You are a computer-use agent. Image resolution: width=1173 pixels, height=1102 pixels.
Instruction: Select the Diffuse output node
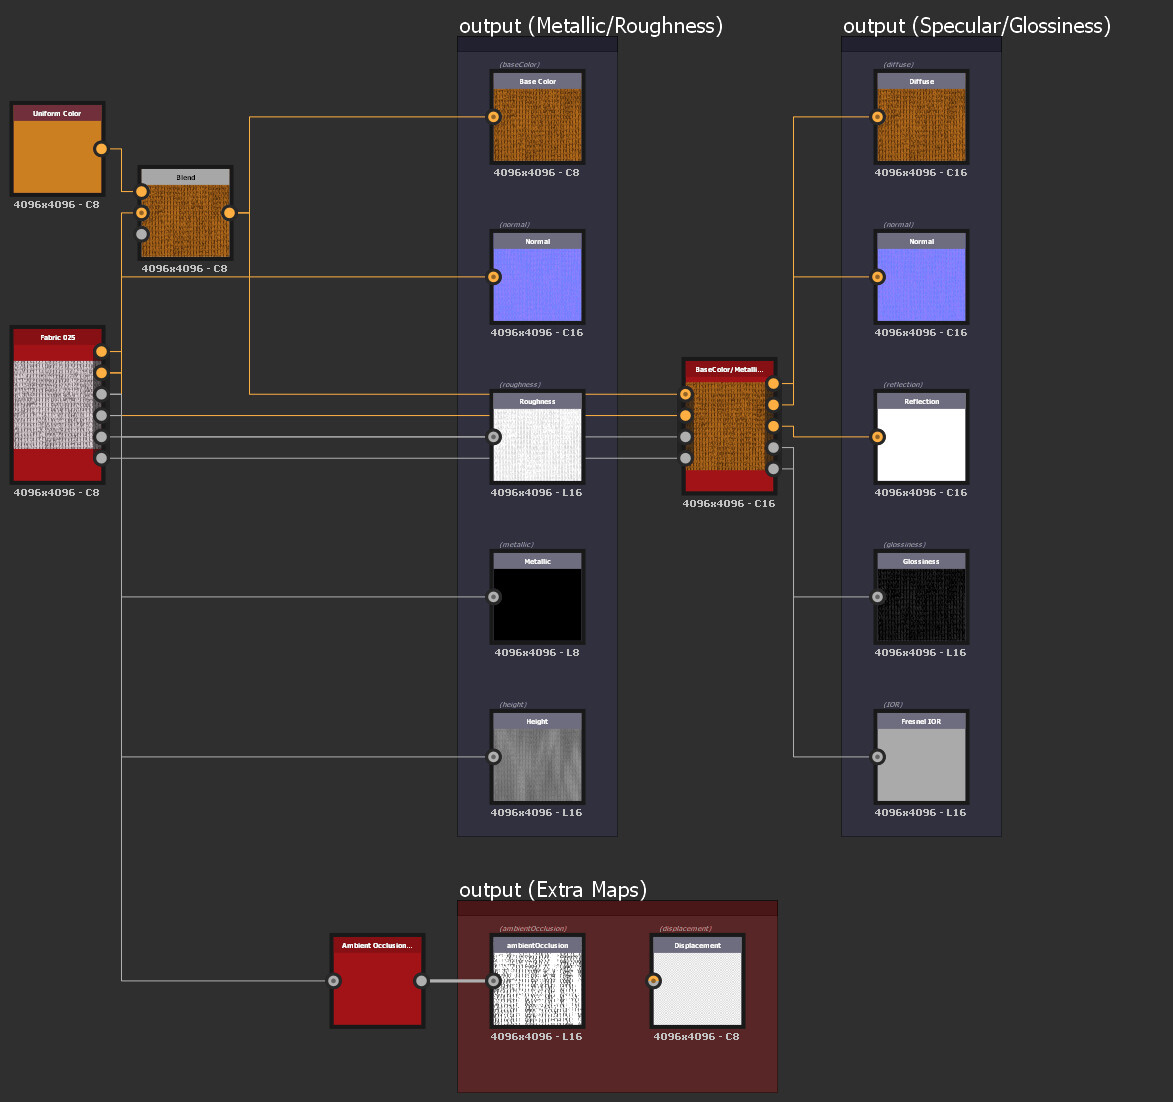[x=922, y=117]
